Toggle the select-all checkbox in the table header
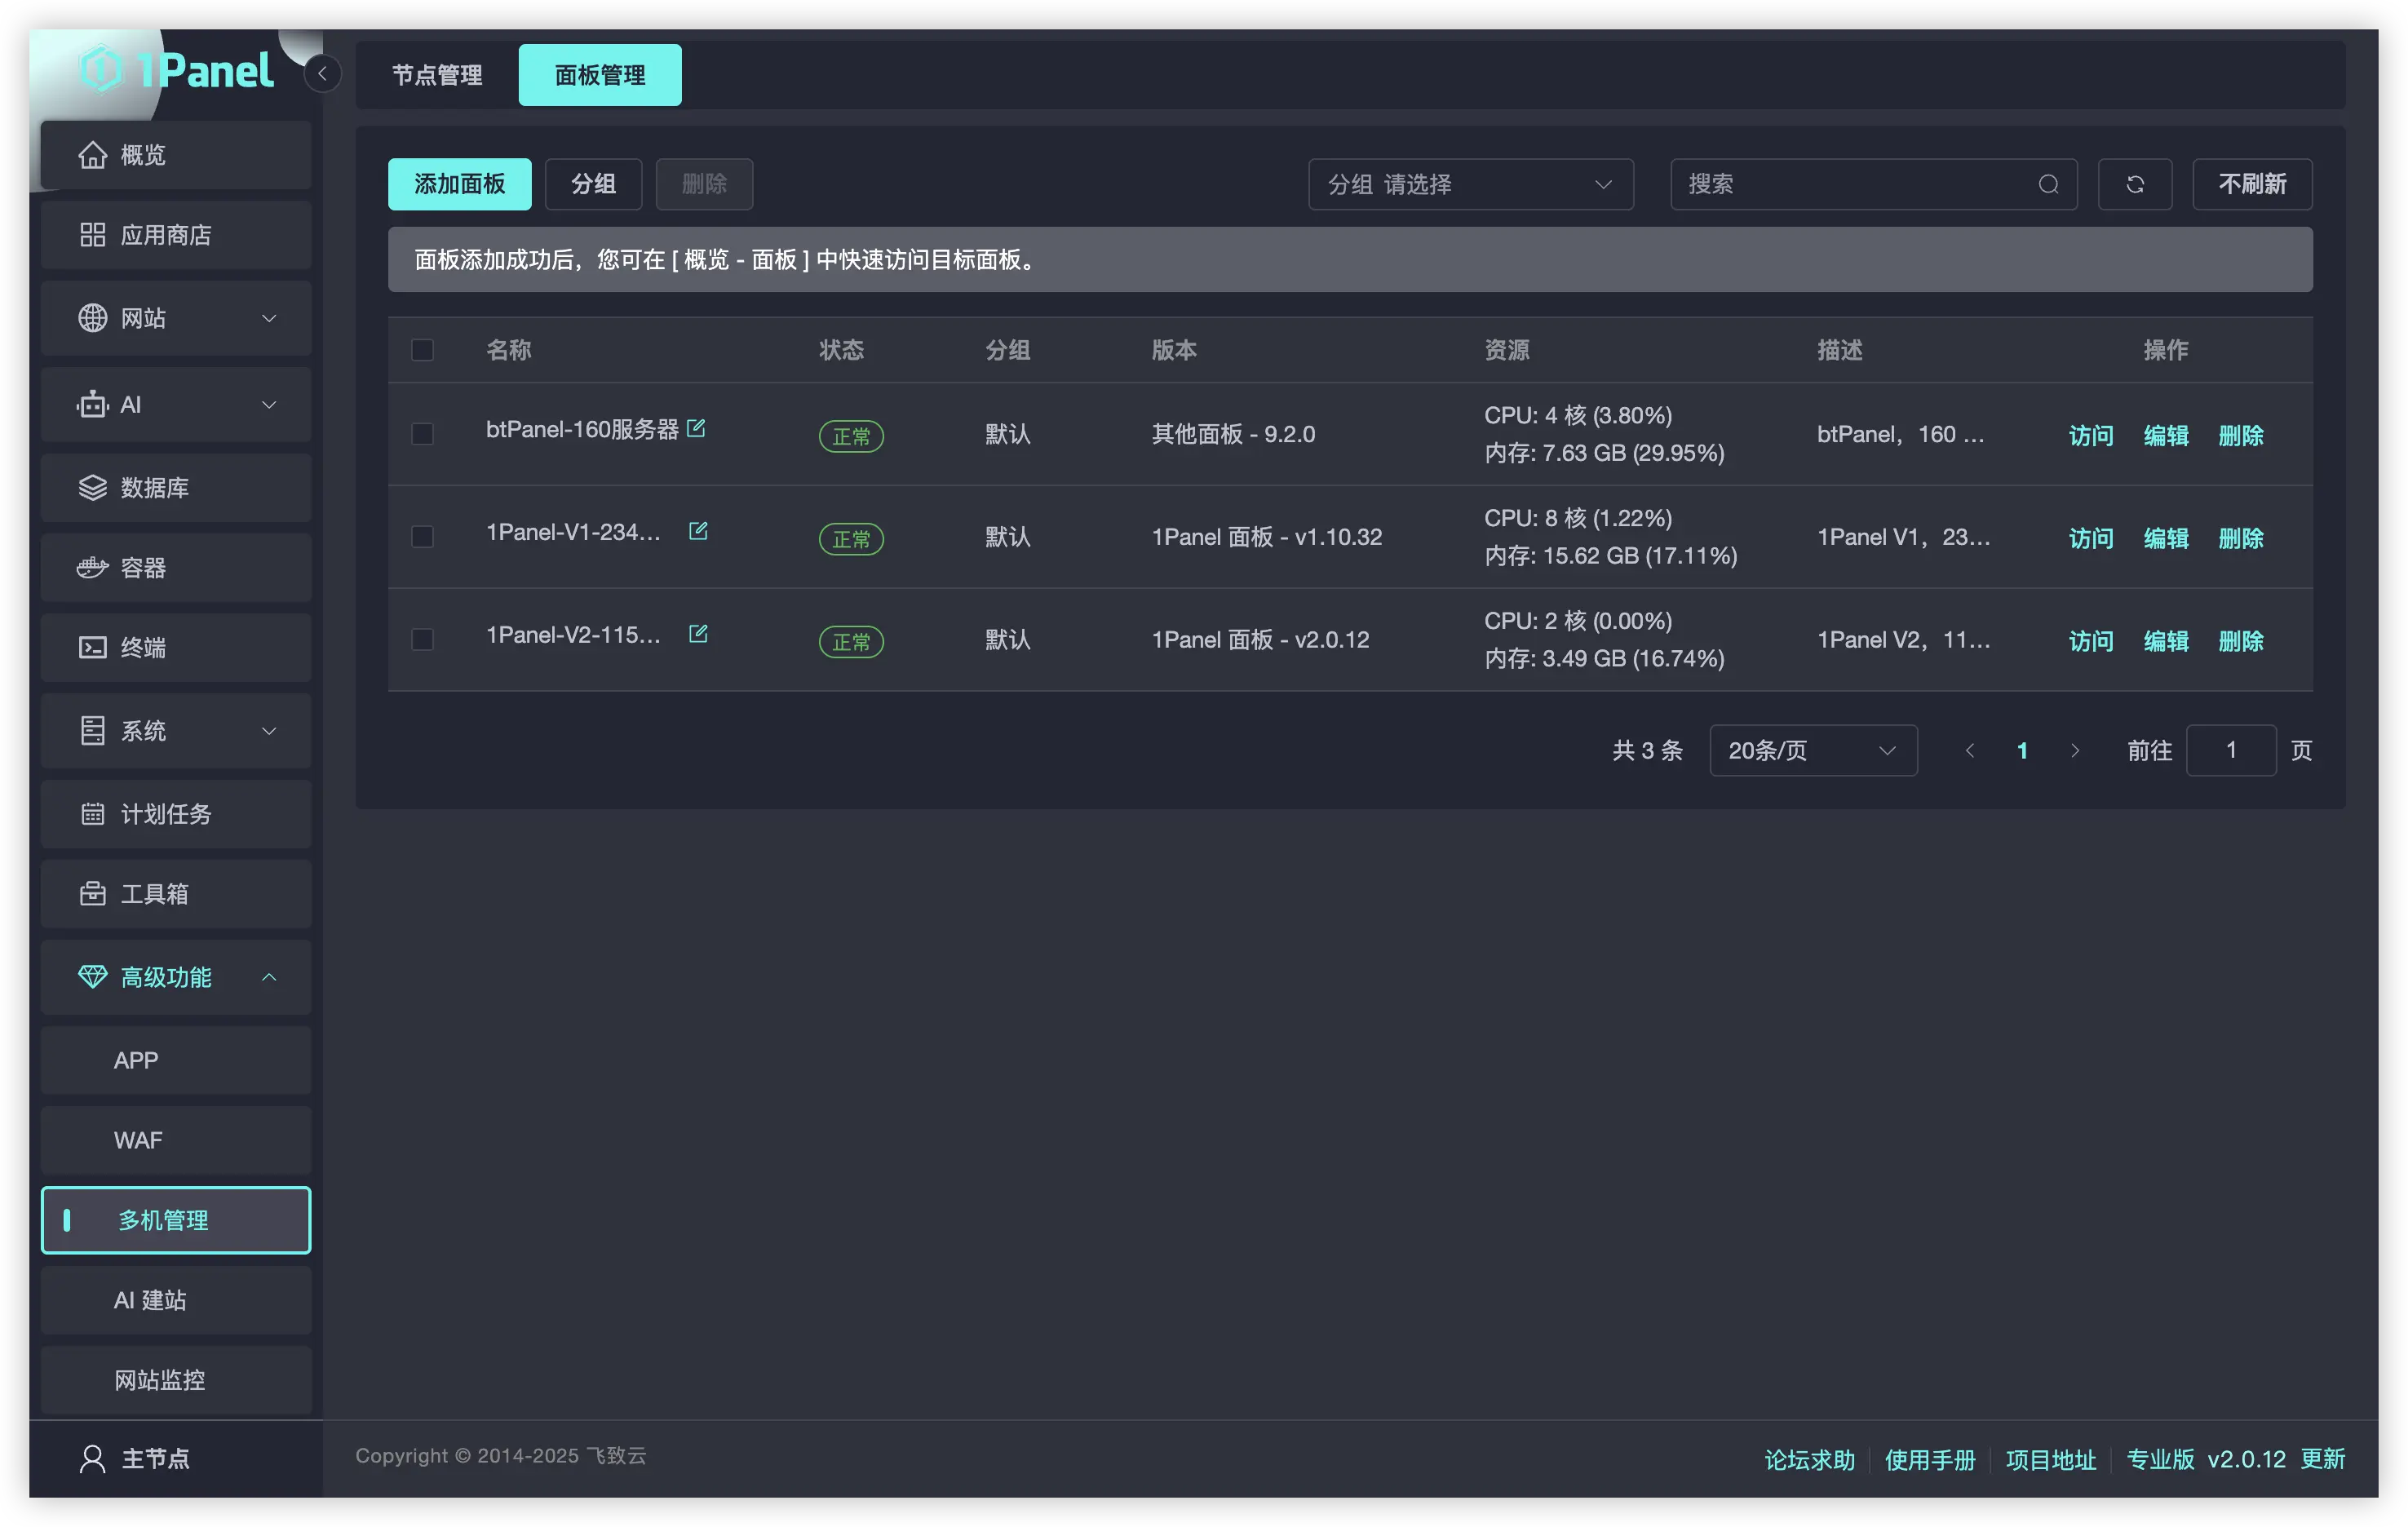This screenshot has height=1527, width=2408. point(422,350)
